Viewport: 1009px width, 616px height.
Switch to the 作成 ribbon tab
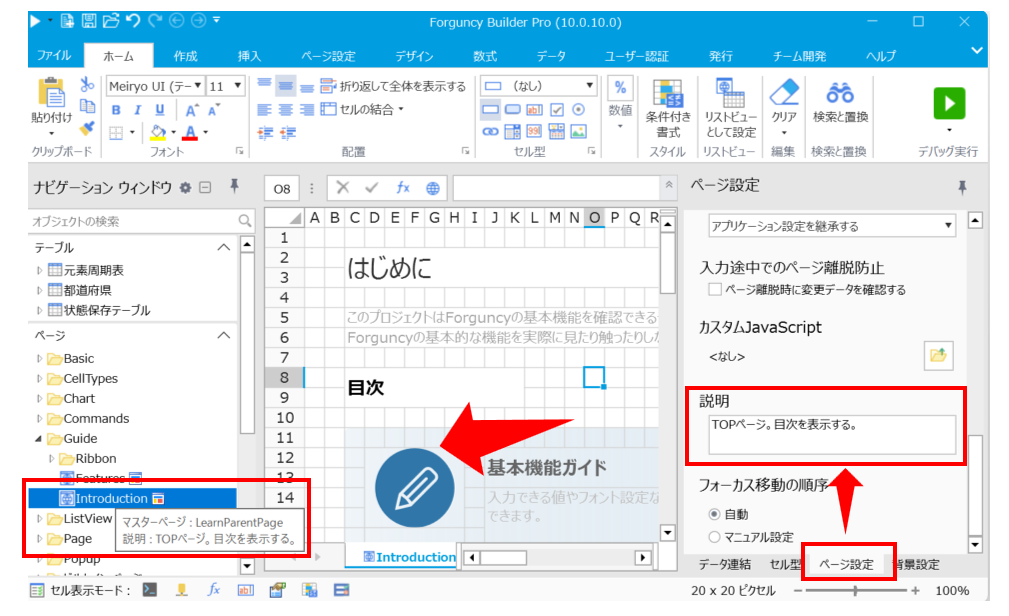(185, 56)
